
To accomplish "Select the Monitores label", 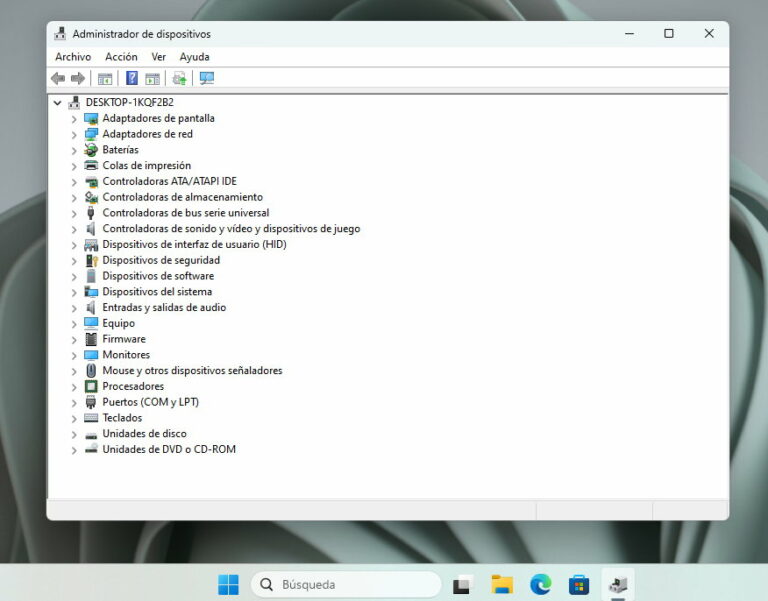I will (x=126, y=355).
